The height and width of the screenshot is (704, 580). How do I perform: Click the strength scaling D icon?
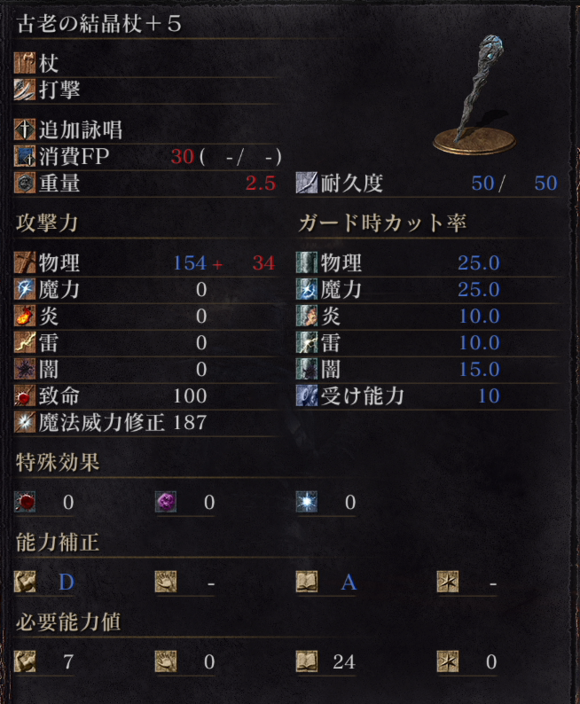[25, 581]
